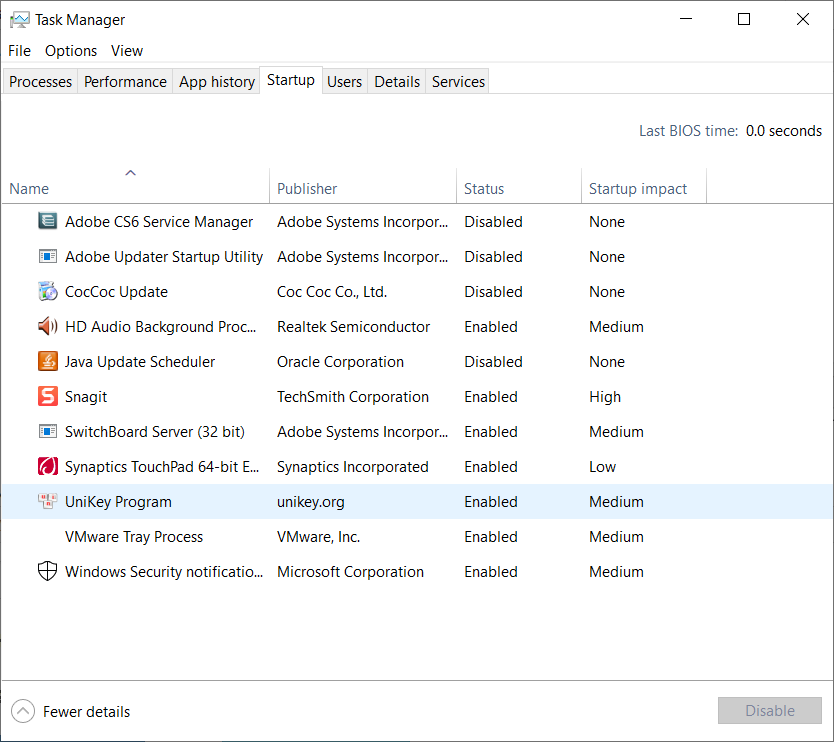Sort by Startup impact column header
The height and width of the screenshot is (742, 834).
pos(638,189)
